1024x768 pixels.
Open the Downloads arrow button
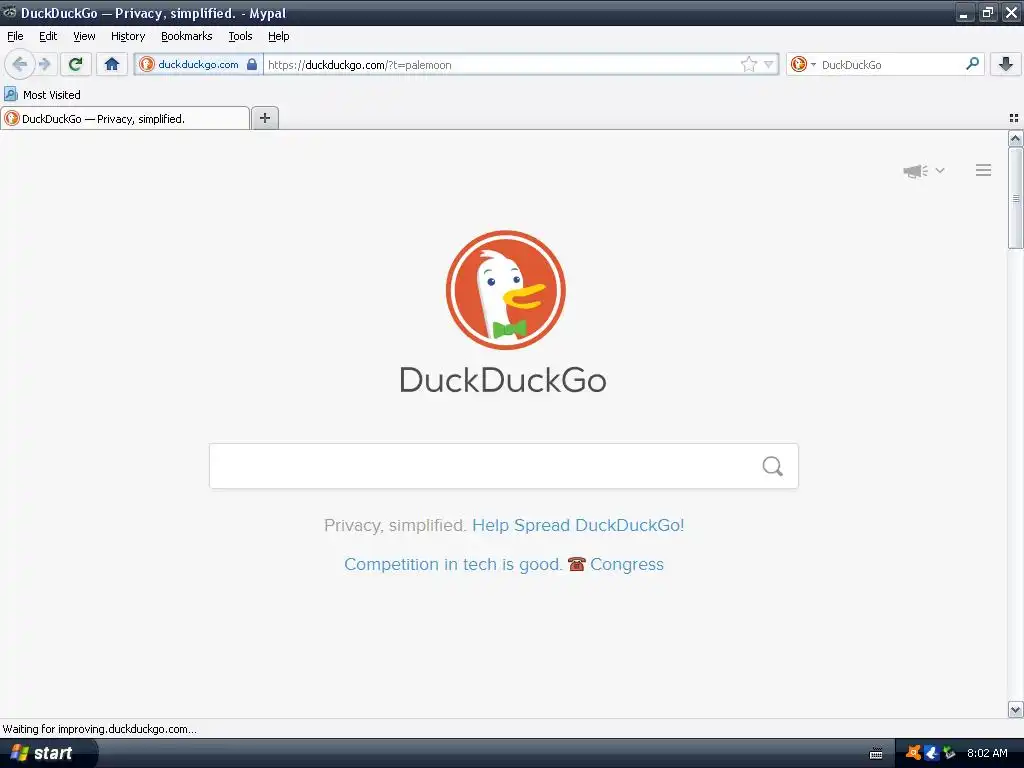click(x=1006, y=64)
